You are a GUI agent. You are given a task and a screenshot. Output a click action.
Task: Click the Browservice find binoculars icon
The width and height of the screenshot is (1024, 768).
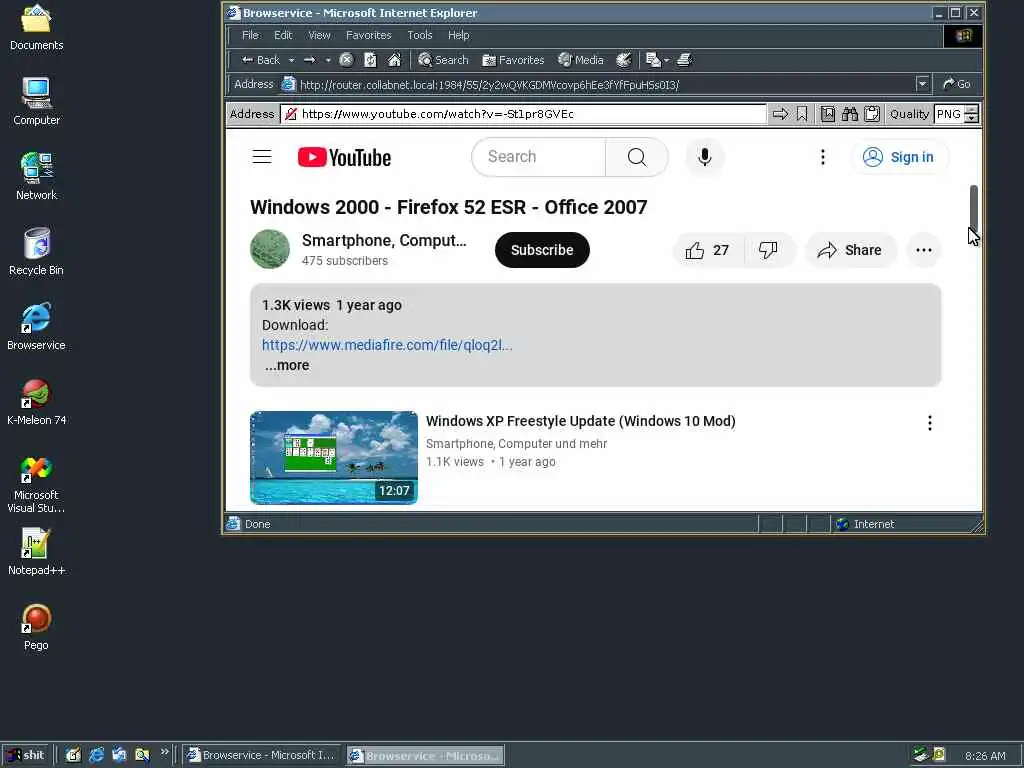point(850,114)
